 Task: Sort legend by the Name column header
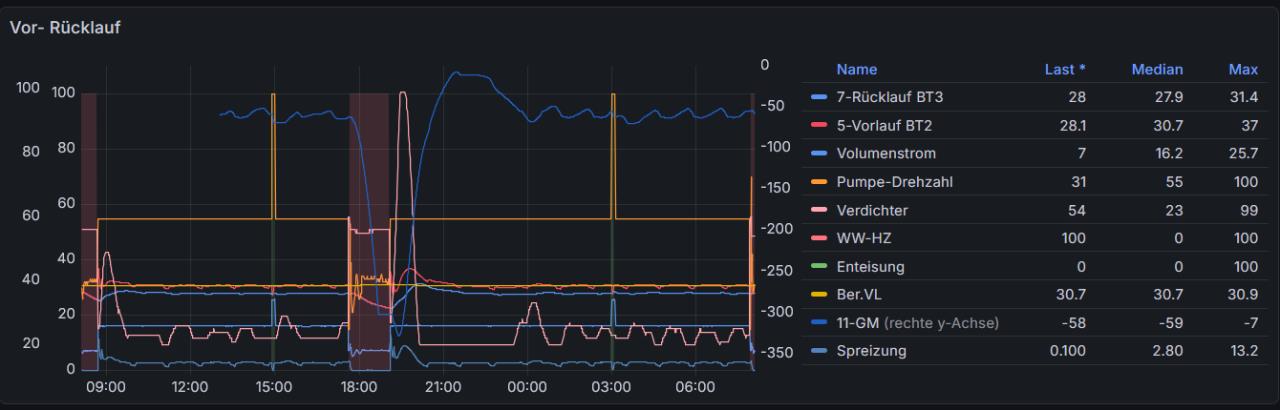click(x=856, y=70)
